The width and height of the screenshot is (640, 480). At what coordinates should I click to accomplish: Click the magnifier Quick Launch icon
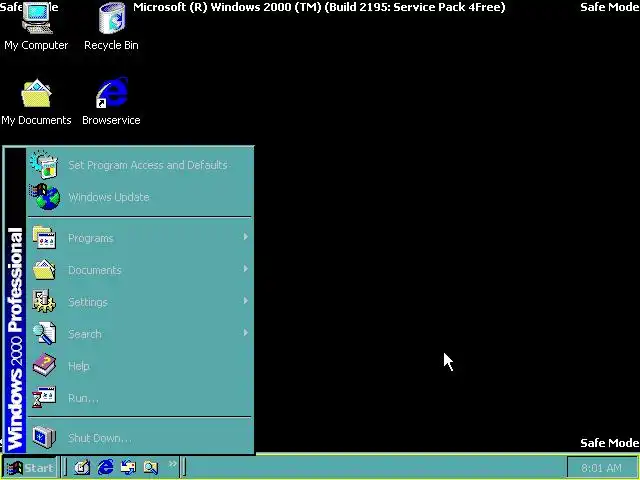click(x=151, y=467)
